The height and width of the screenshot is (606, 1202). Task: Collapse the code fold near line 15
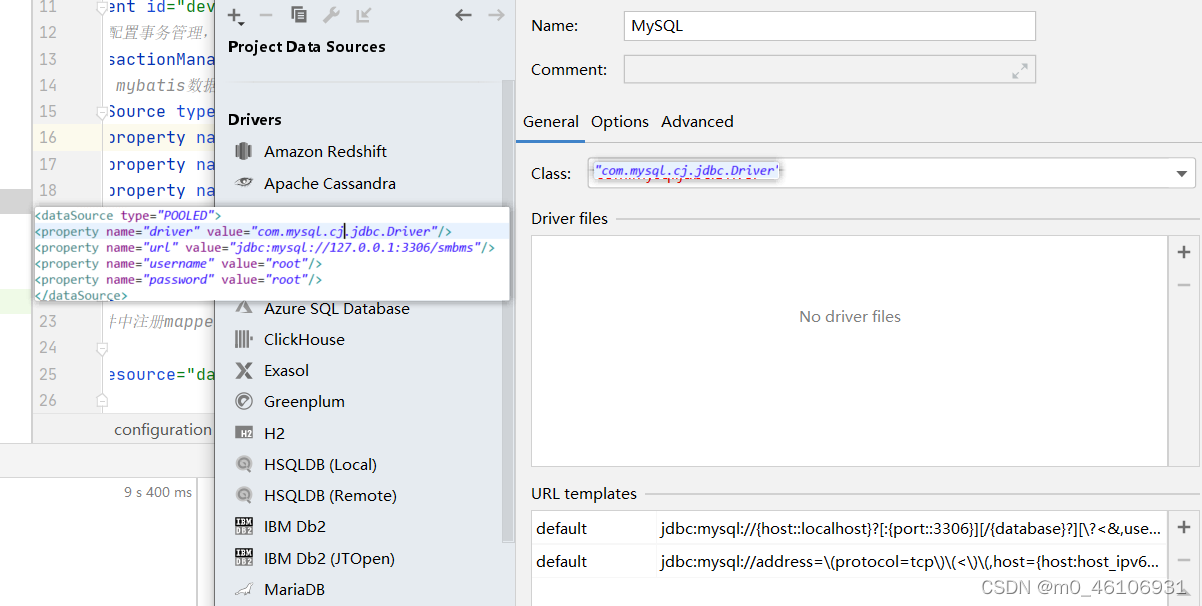(101, 113)
